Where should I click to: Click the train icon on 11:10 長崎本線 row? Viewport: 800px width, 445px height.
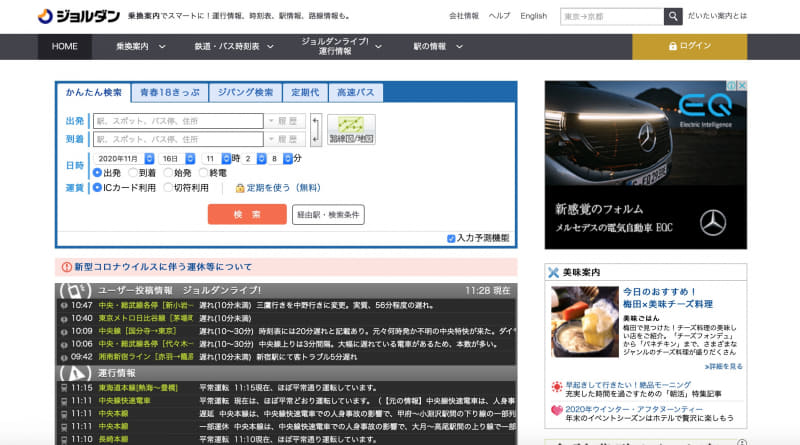(64, 439)
